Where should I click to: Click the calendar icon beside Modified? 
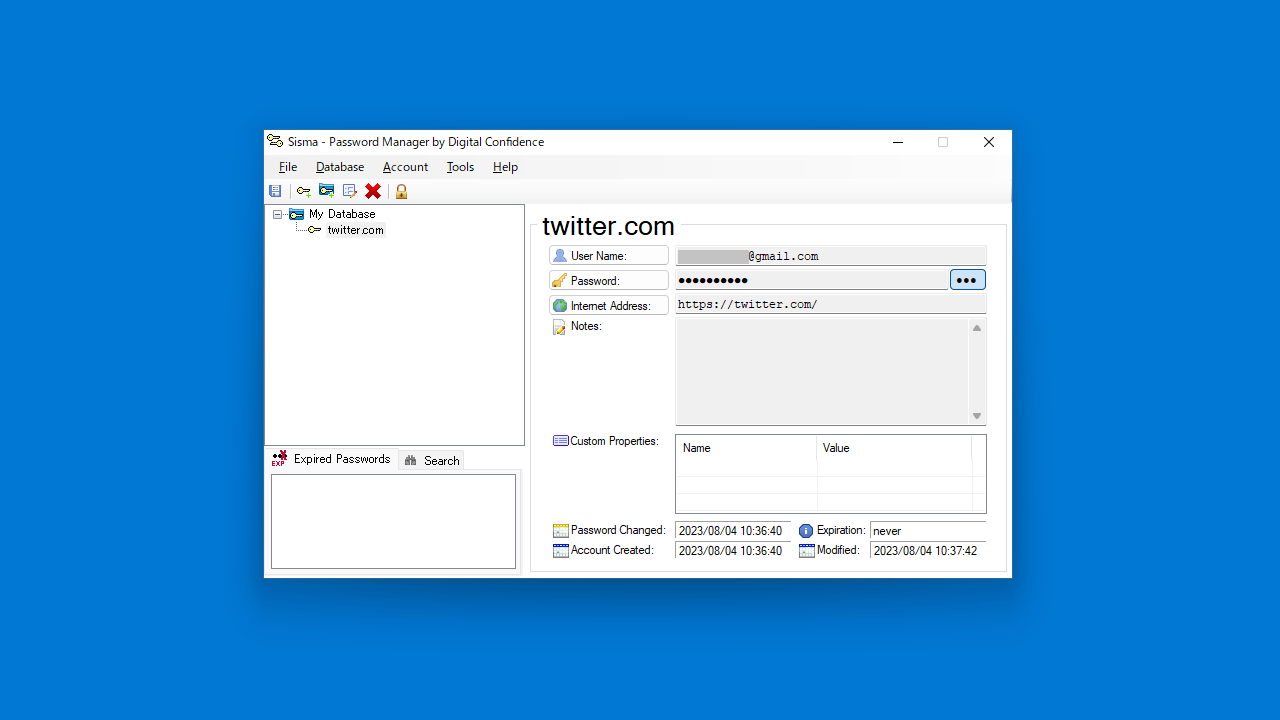click(807, 551)
